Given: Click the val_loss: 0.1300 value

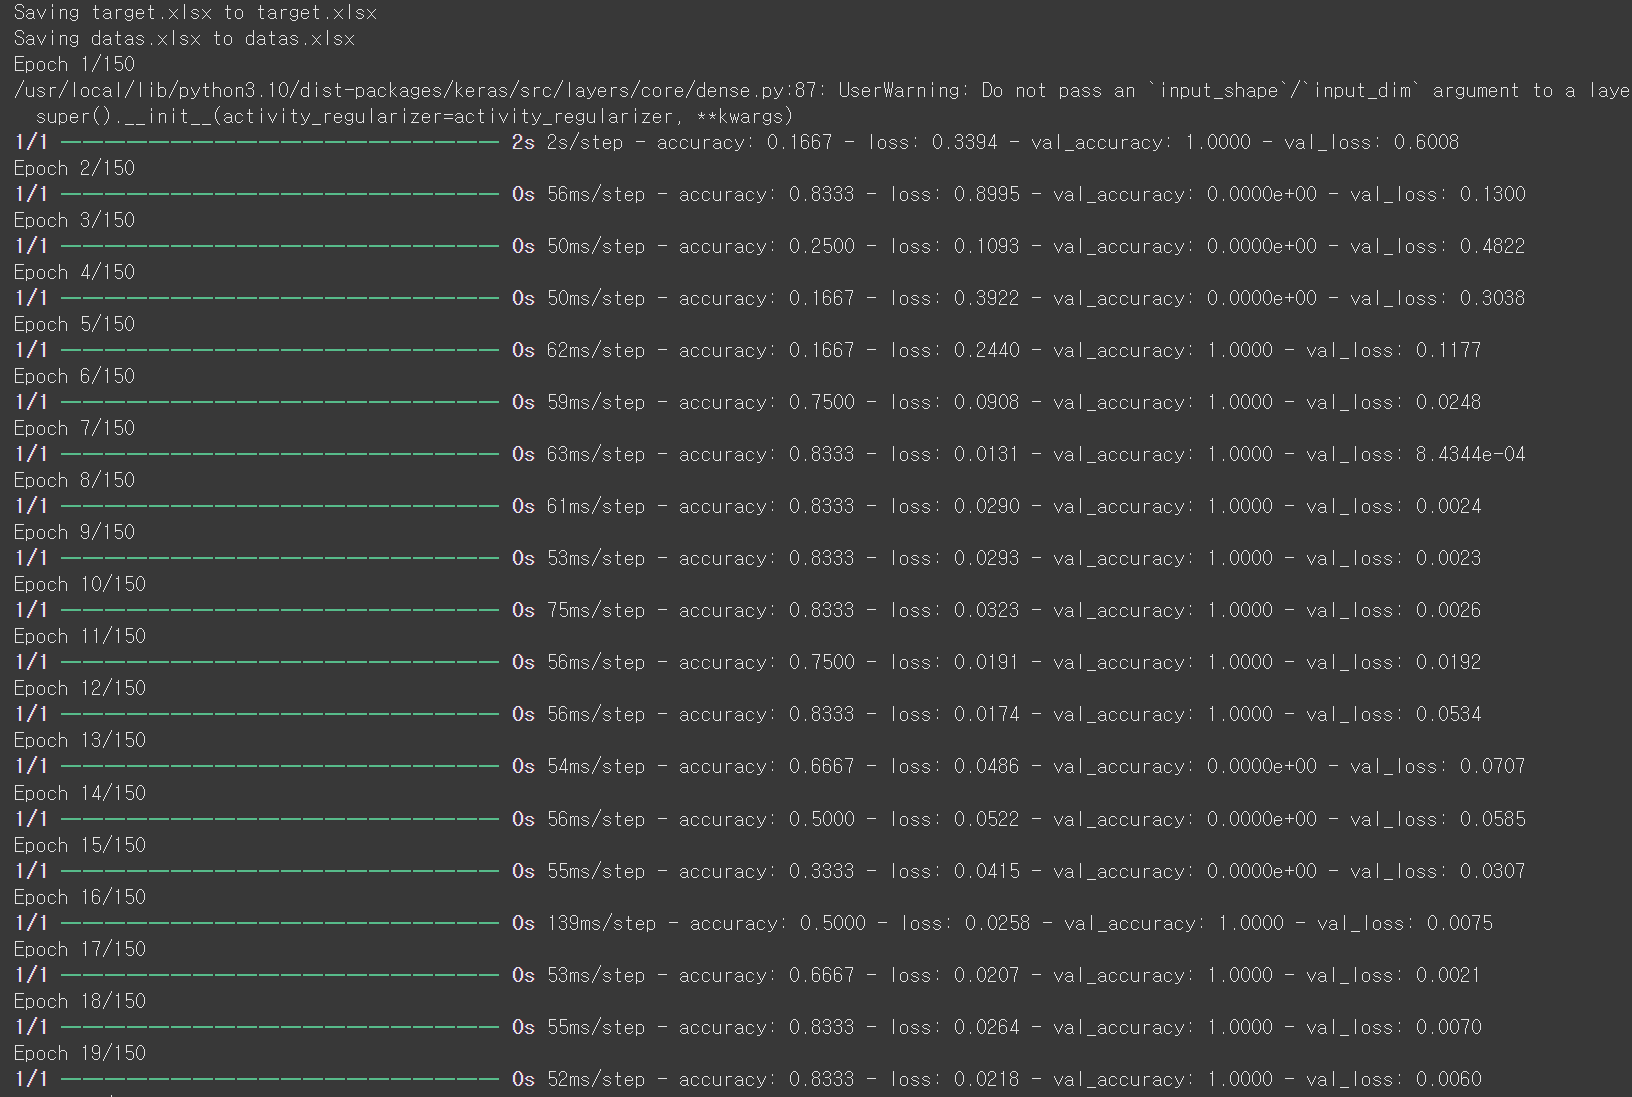Looking at the screenshot, I should (1438, 194).
